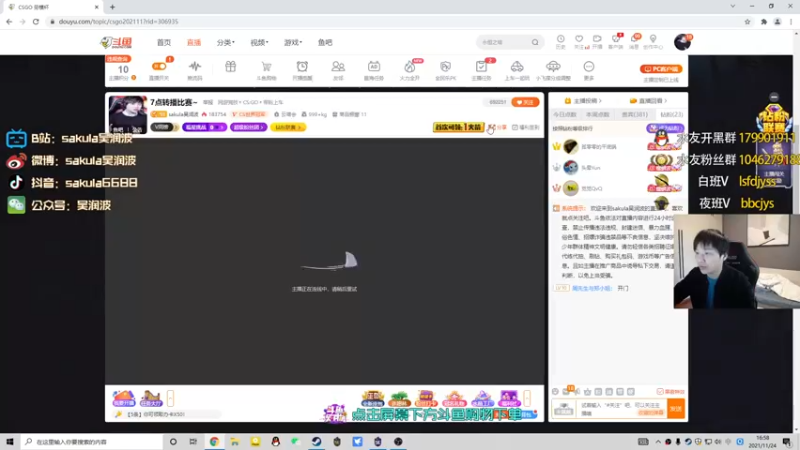Click the yellow 首次可抽 lottery banner

(x=458, y=127)
